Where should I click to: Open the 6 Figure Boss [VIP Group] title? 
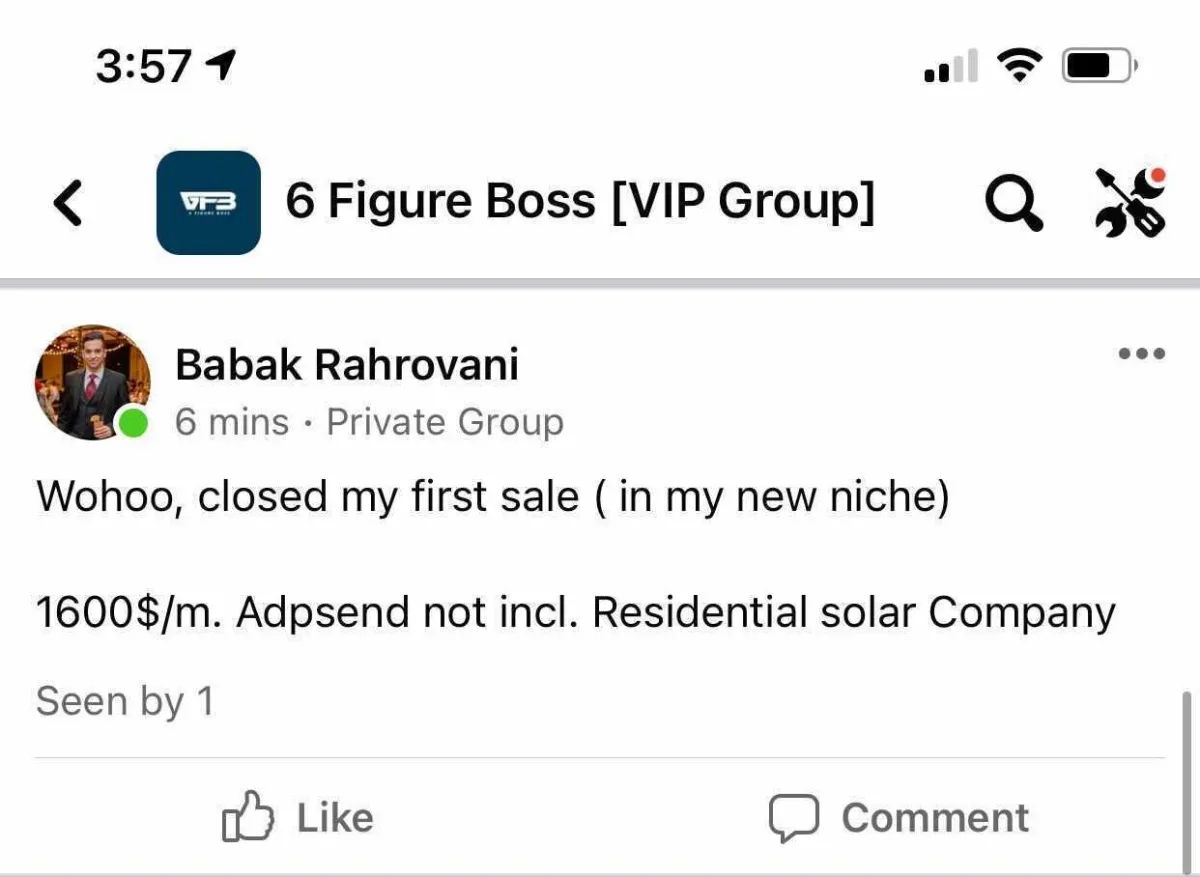click(x=580, y=202)
